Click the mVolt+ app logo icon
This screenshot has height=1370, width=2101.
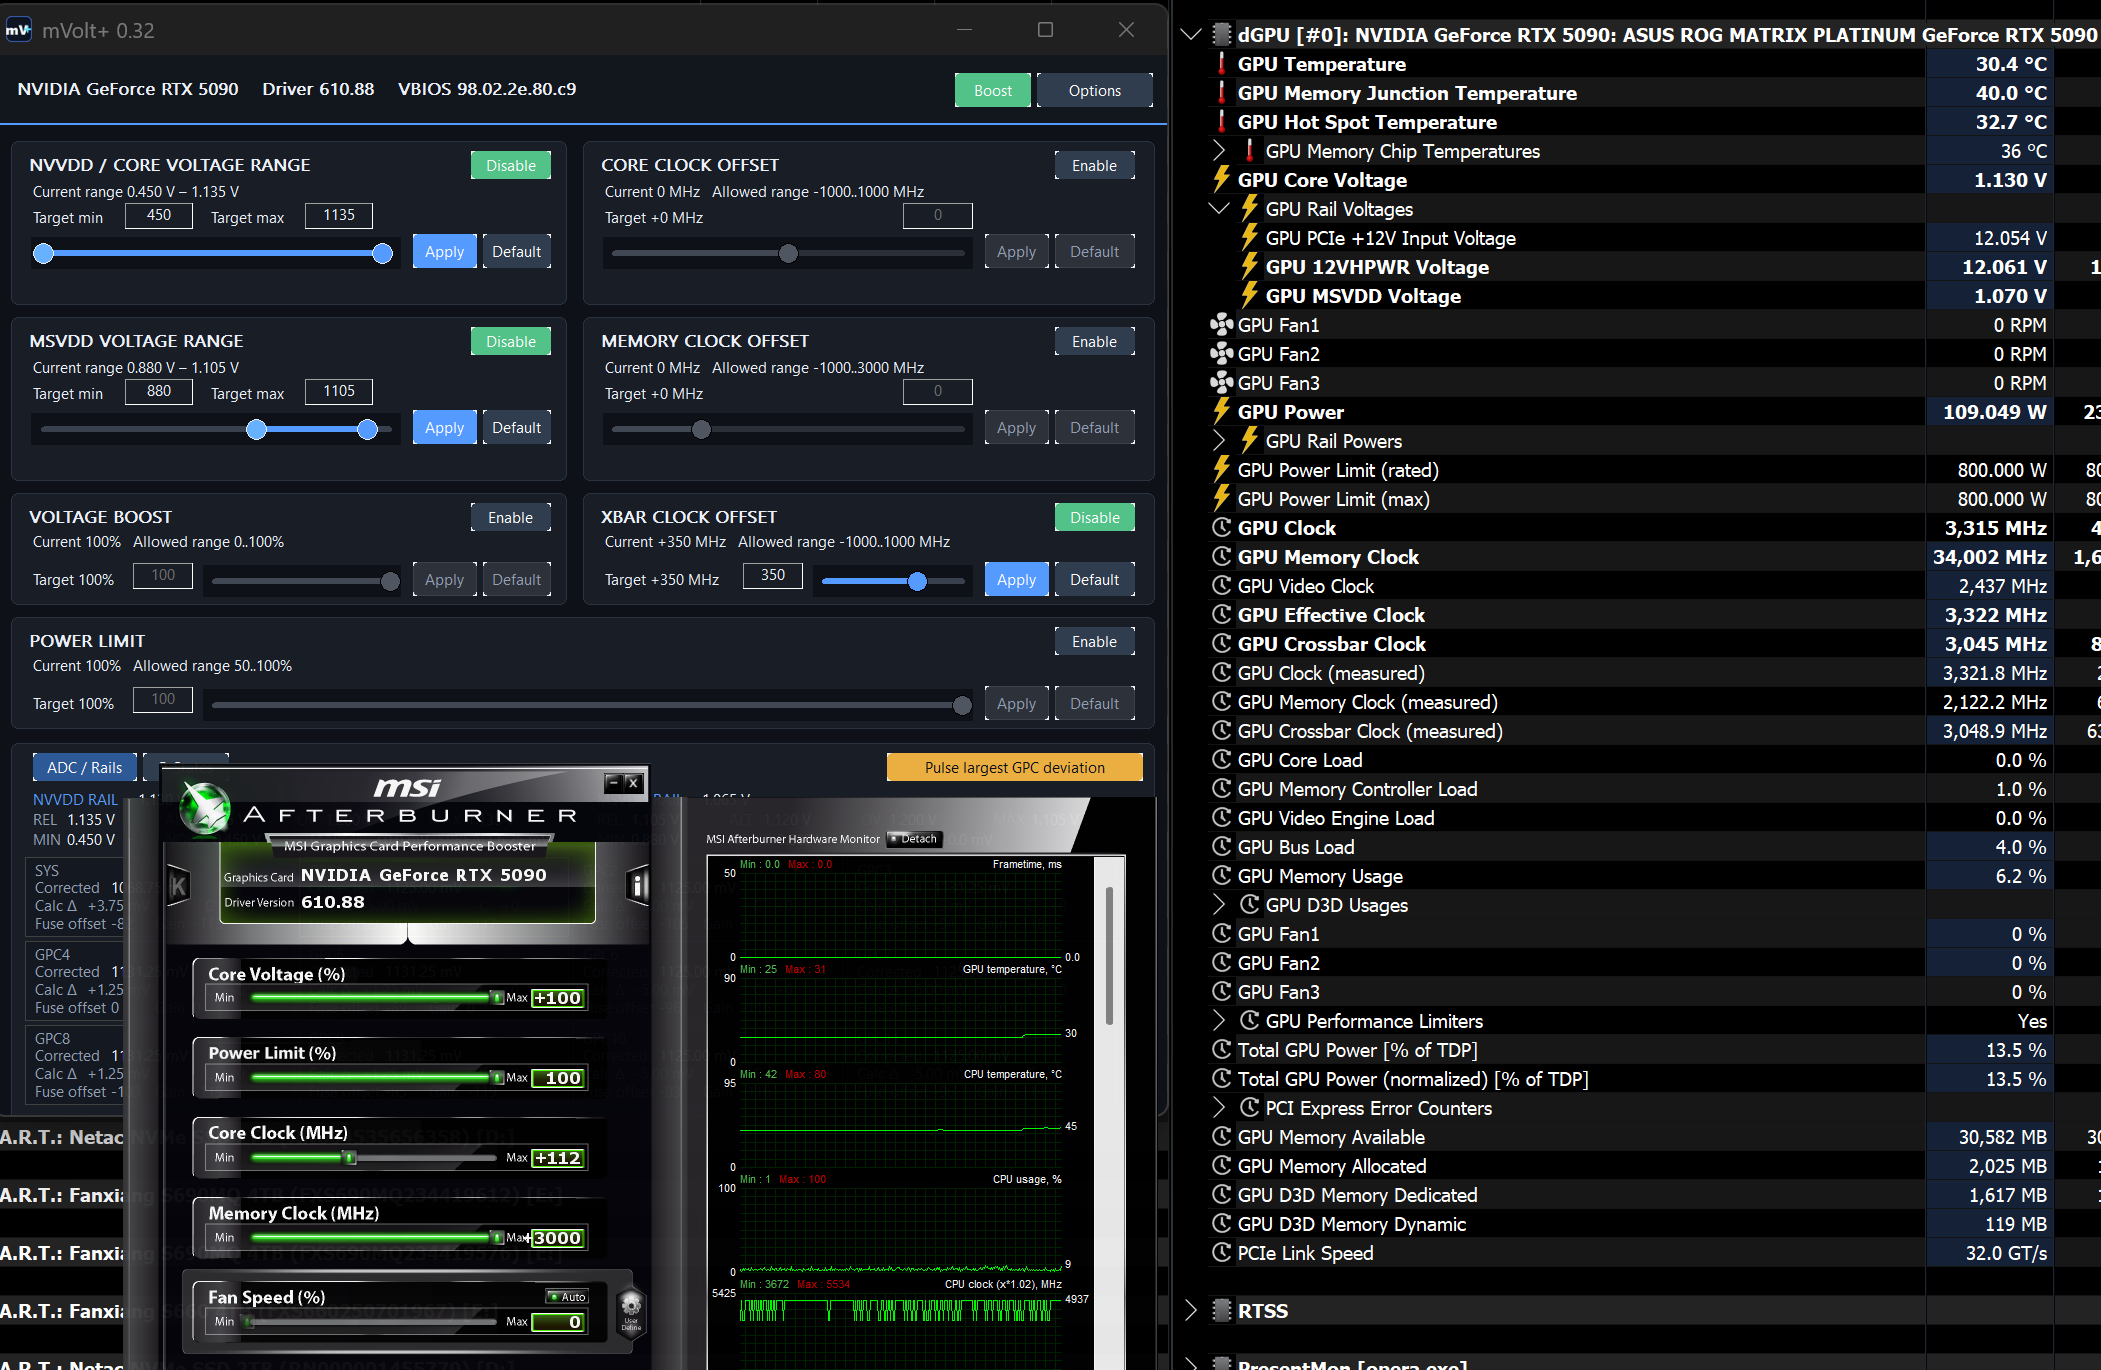[19, 30]
